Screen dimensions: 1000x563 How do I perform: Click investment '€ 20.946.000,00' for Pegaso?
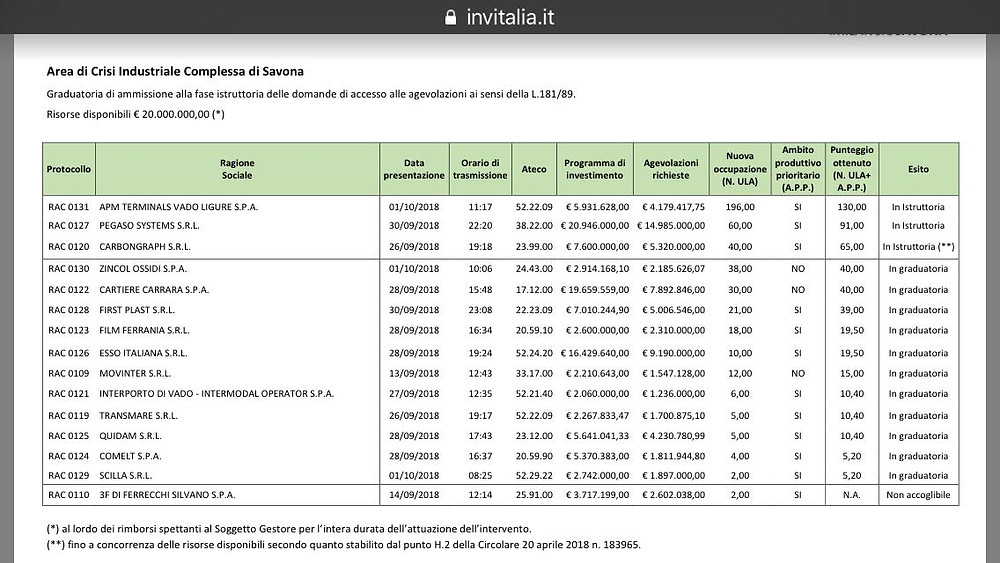coord(594,226)
